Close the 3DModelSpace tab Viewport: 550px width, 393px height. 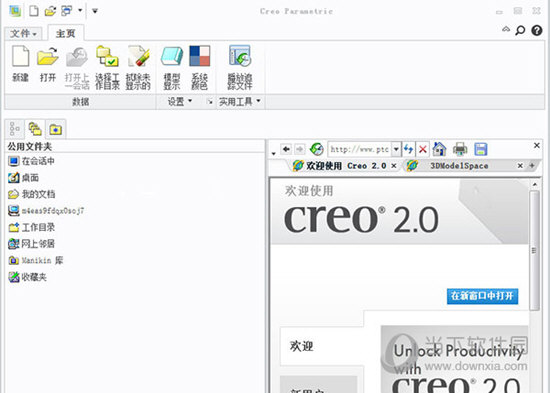pos(520,166)
